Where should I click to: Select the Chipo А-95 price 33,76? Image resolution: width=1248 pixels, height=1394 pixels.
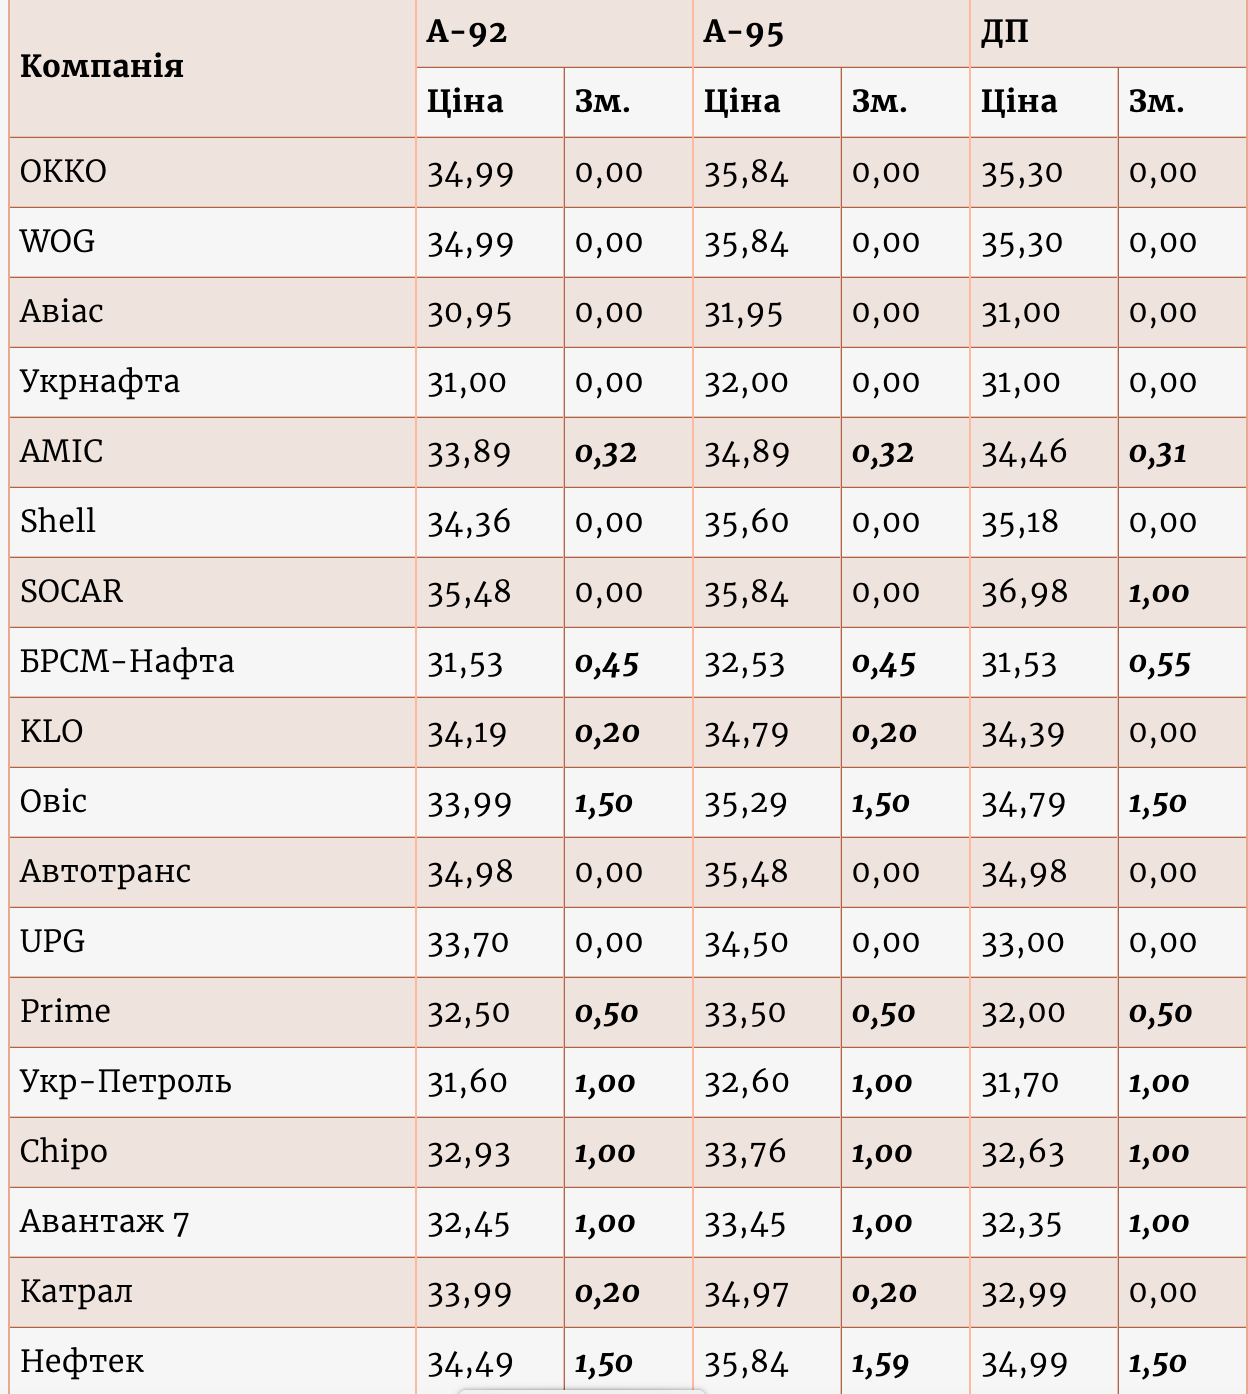[x=745, y=1153]
